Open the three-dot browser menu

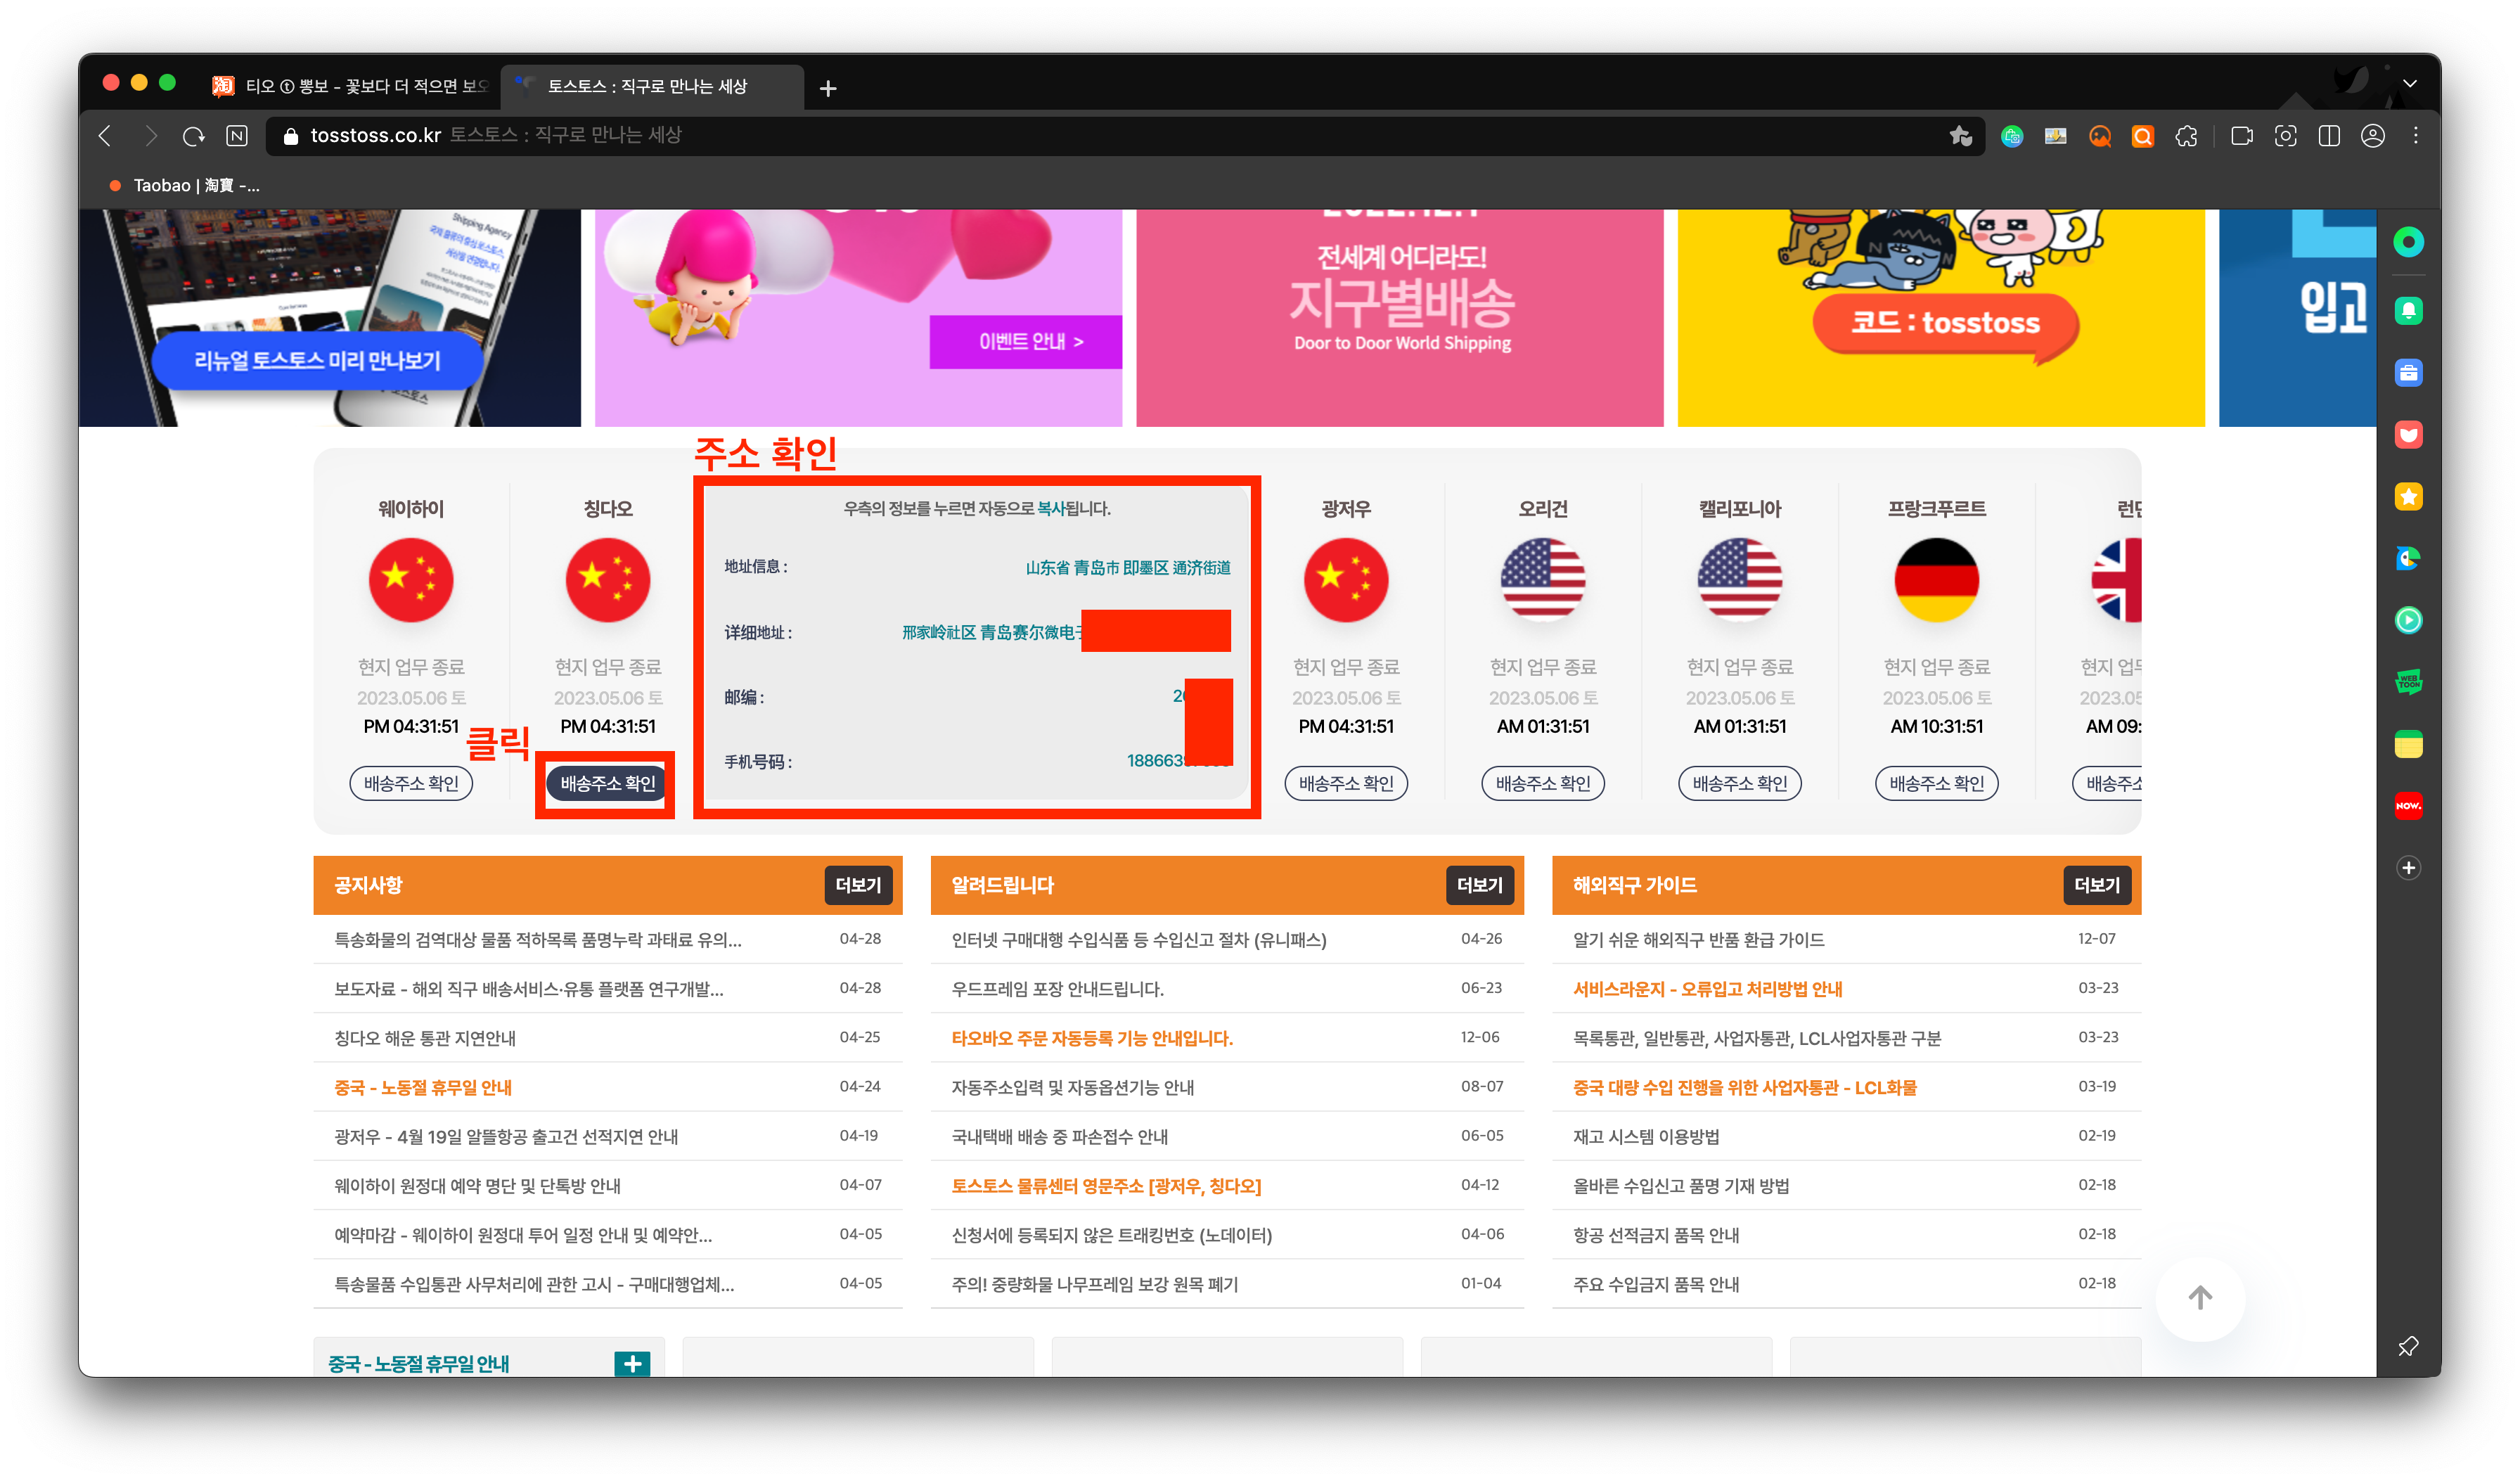(x=2417, y=136)
